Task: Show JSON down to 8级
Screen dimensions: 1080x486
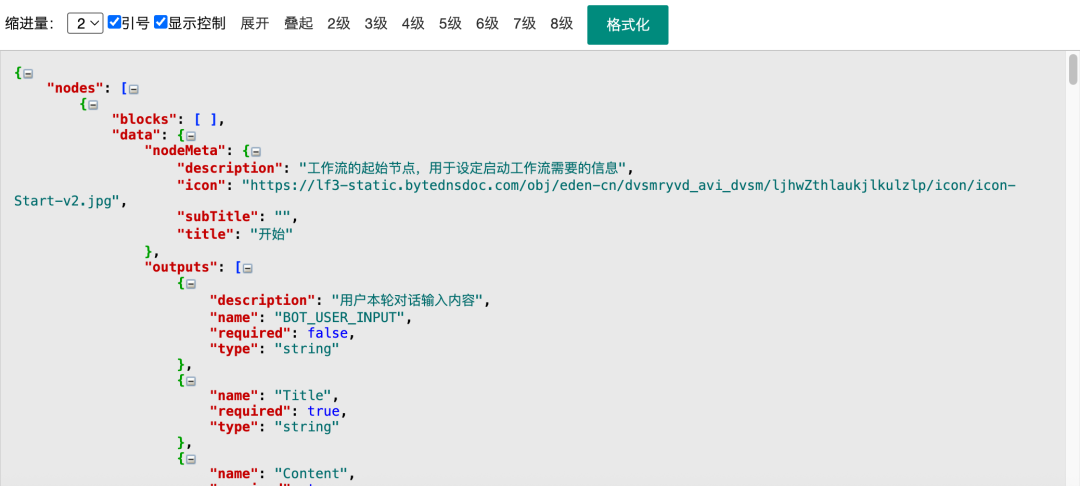Action: 562,23
